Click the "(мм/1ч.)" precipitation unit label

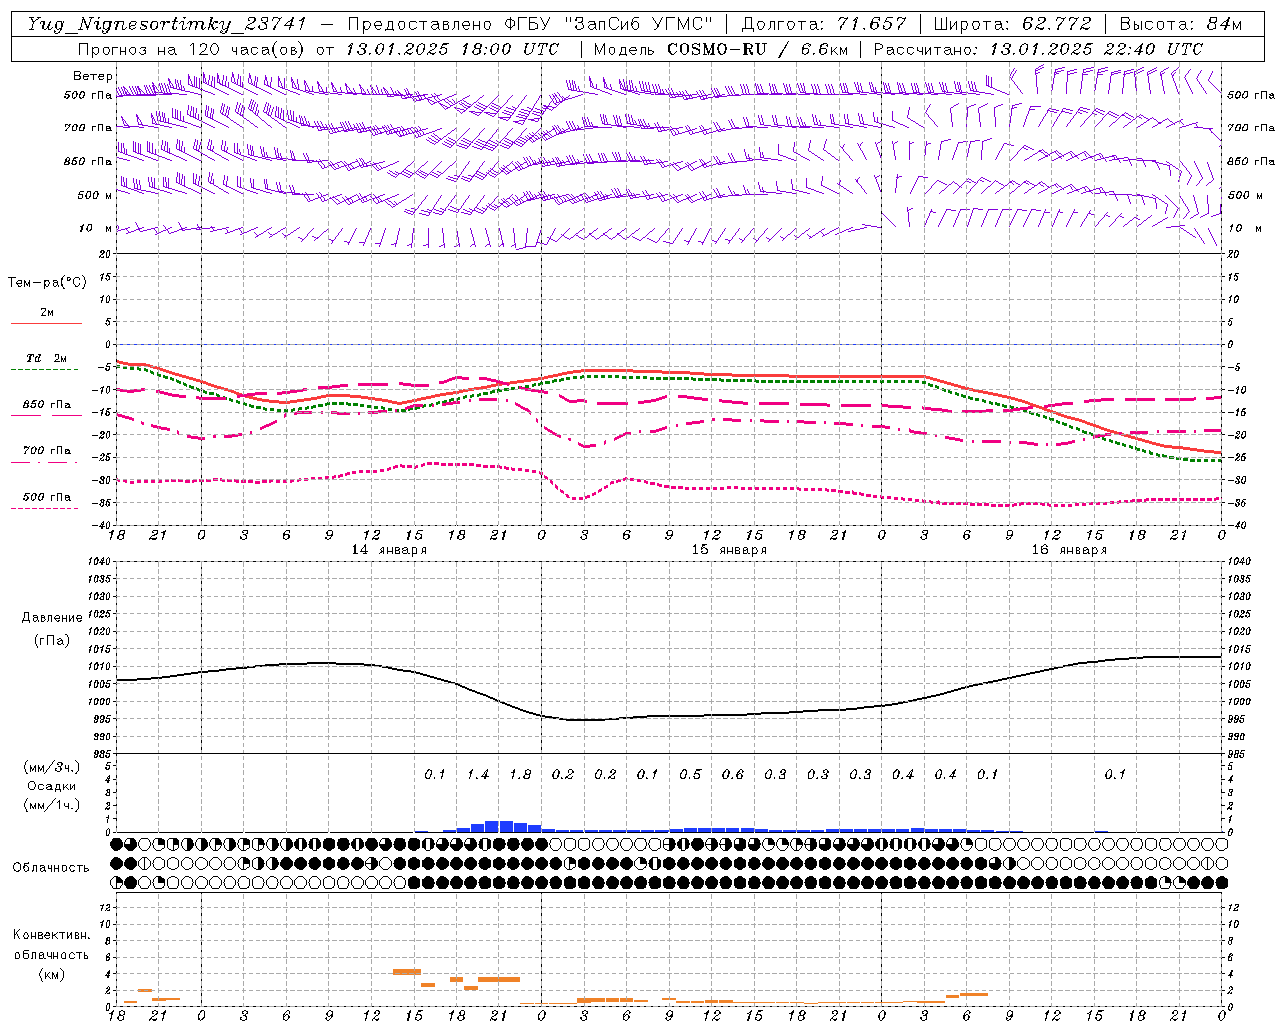click(52, 805)
